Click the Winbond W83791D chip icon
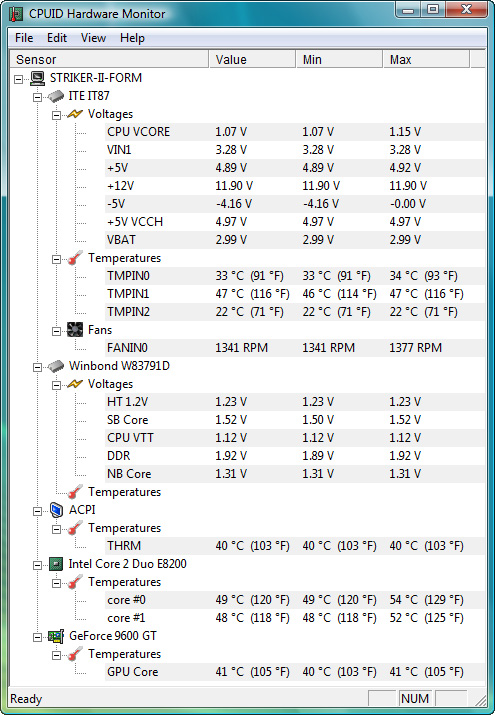 [x=56, y=366]
